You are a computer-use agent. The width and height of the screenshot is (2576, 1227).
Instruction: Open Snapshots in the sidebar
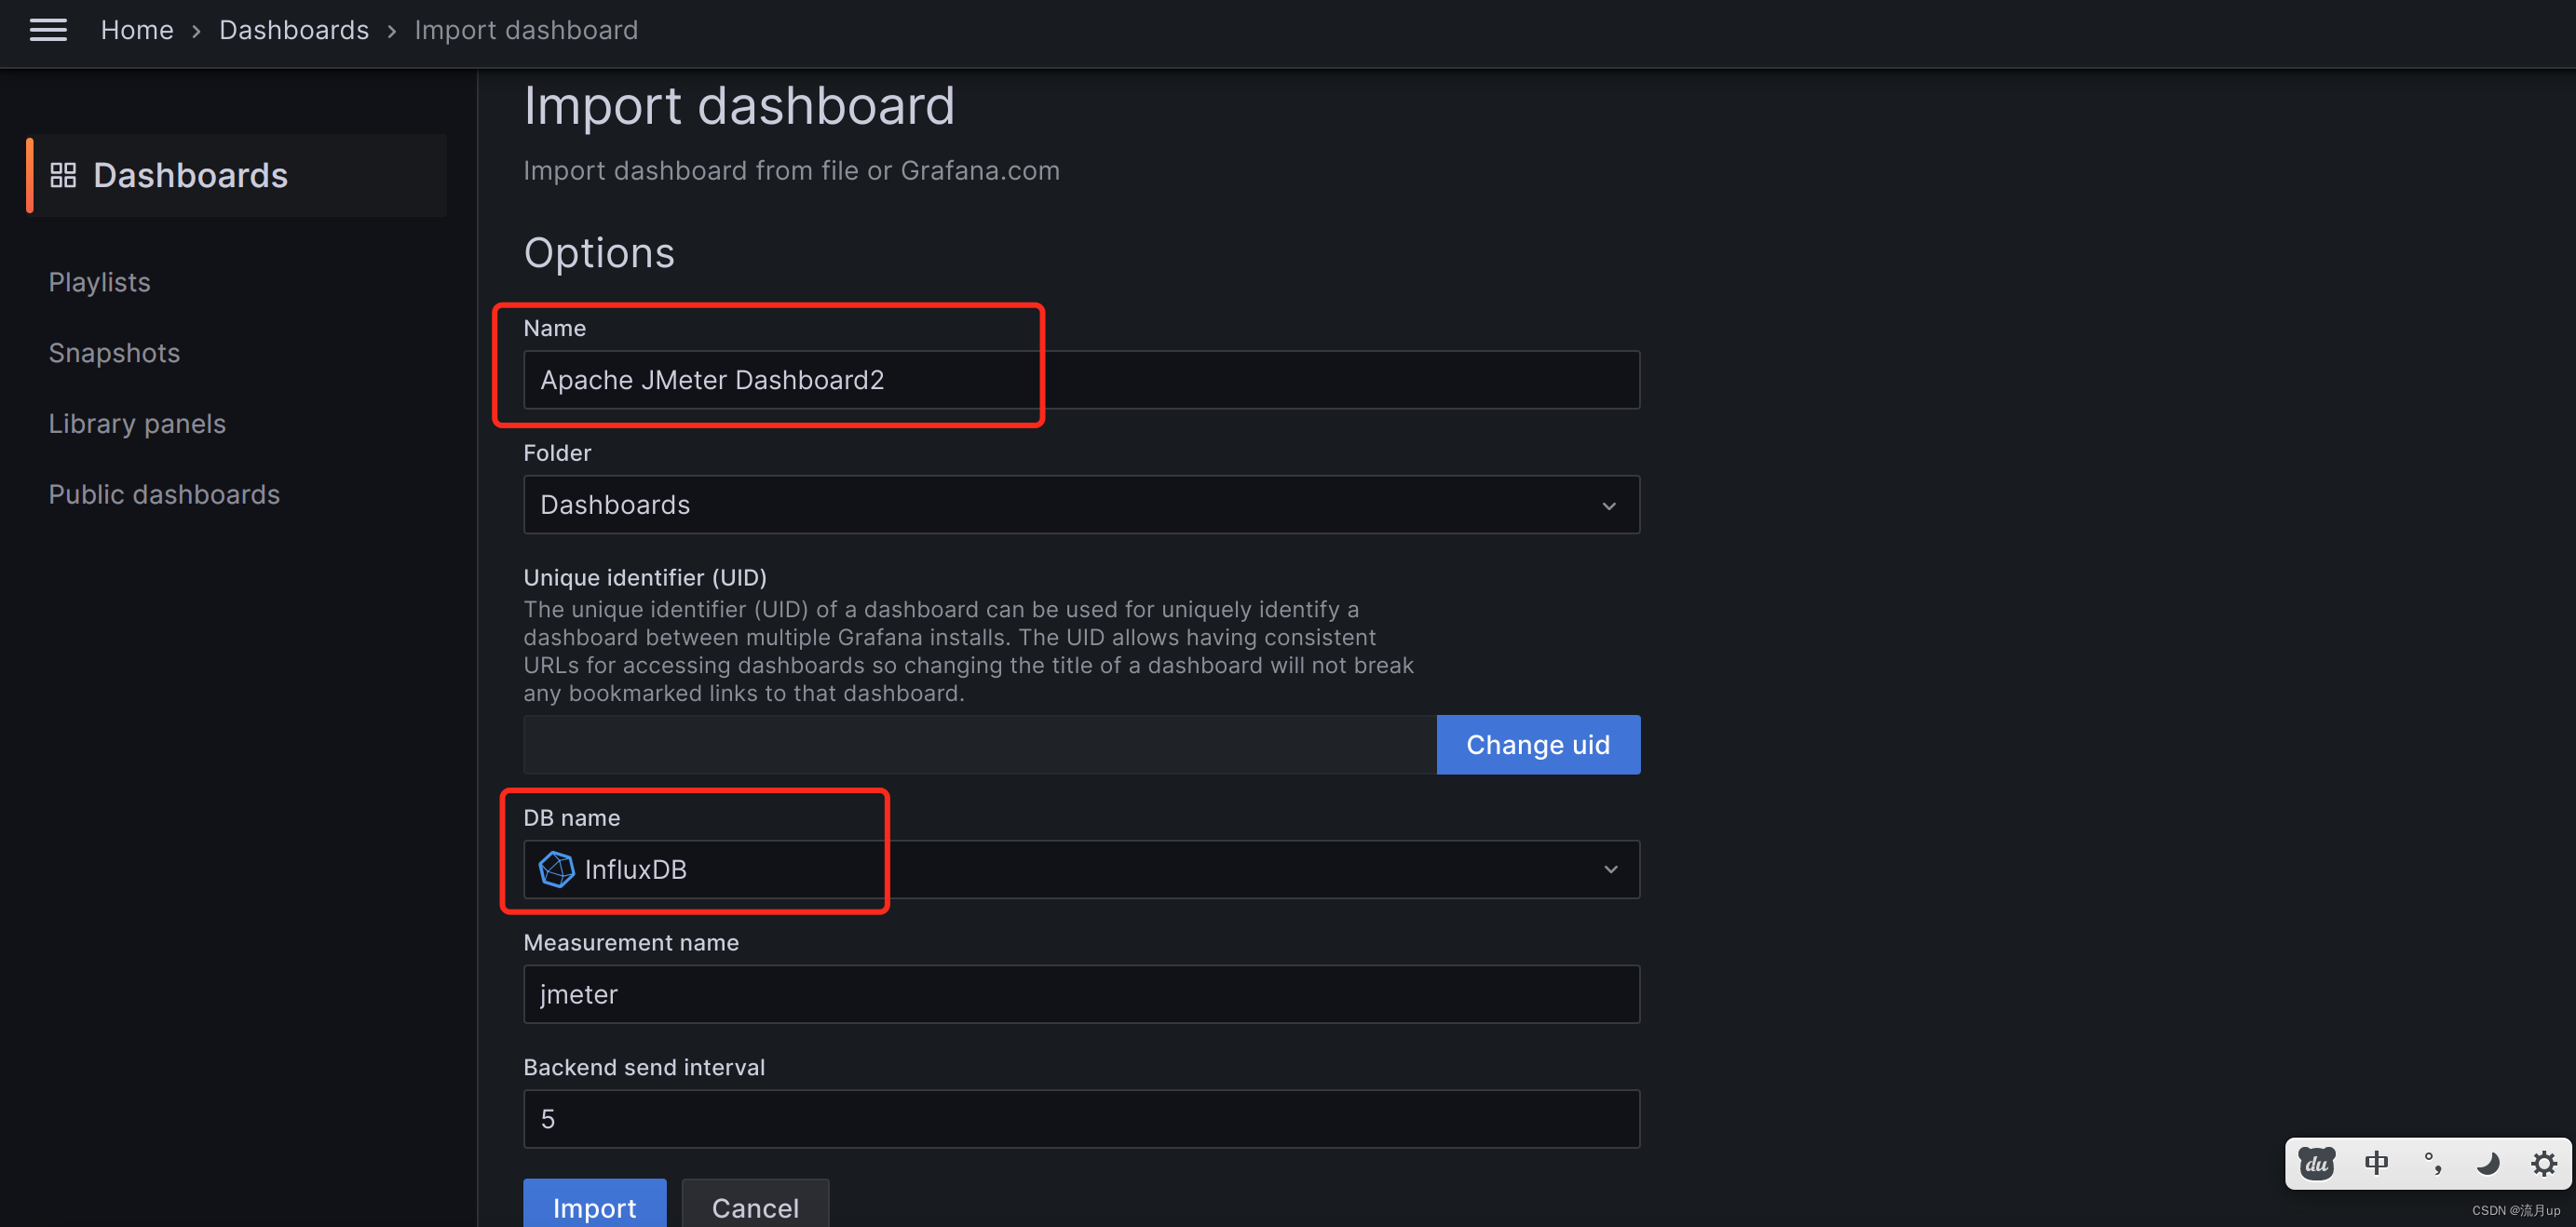tap(114, 353)
